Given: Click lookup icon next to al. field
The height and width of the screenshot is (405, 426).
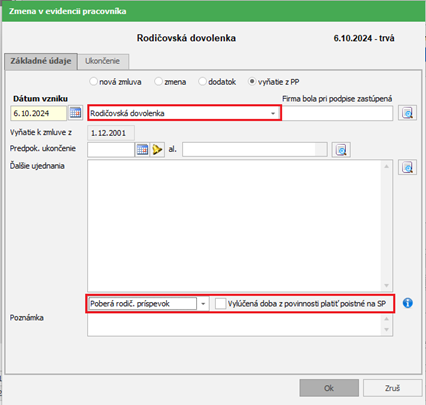Looking at the screenshot, I should pyautogui.click(x=341, y=150).
